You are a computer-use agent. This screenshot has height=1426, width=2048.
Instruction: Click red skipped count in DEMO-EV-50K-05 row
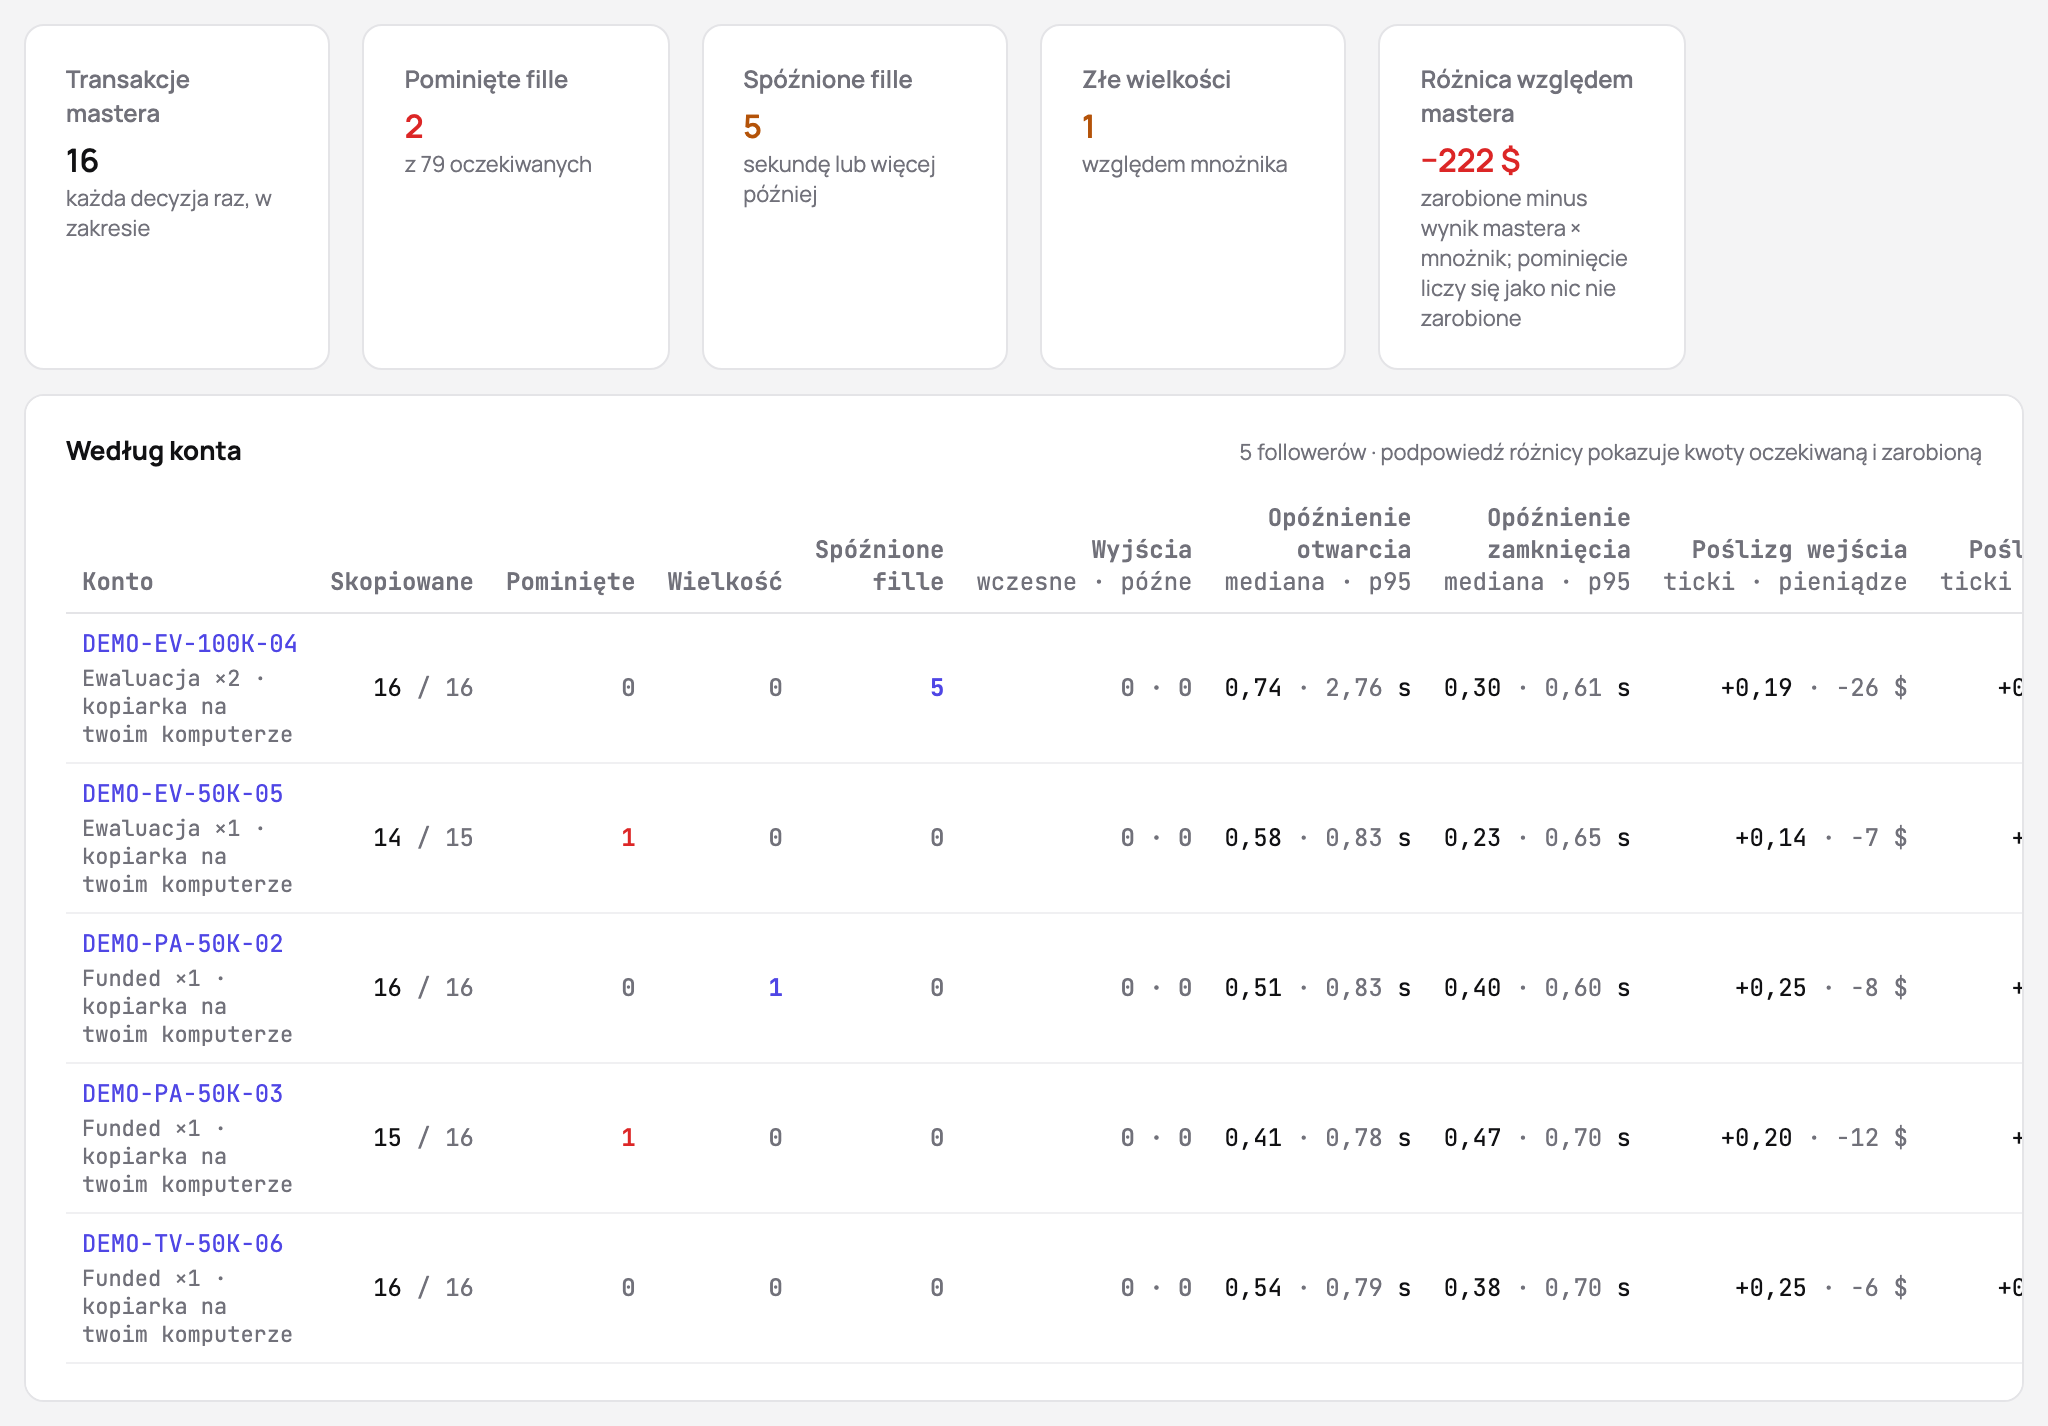628,838
